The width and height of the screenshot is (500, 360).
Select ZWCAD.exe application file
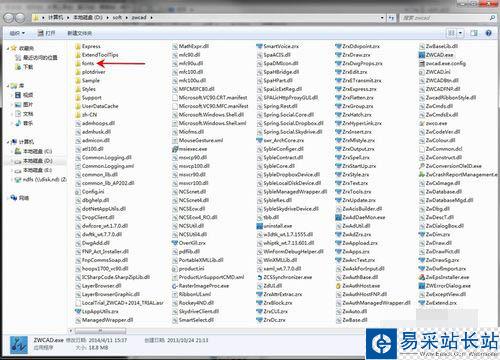pyautogui.click(x=436, y=55)
